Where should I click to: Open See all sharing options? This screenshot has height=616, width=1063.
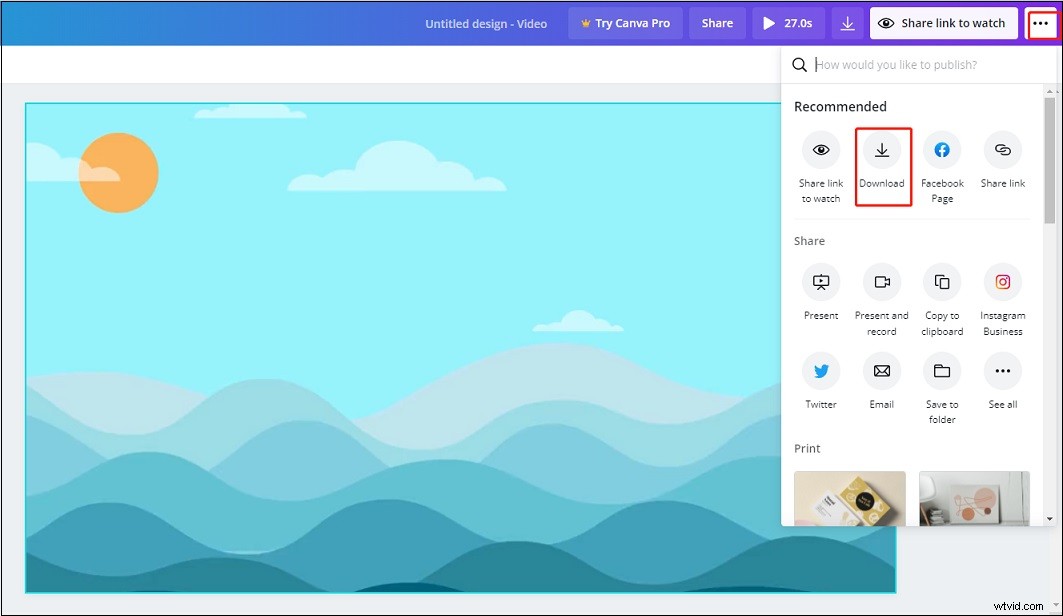1003,371
